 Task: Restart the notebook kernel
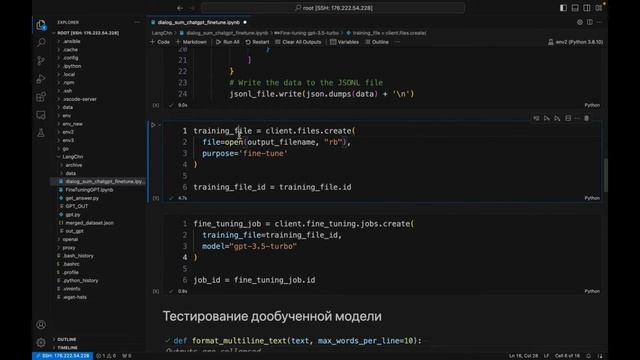click(x=258, y=42)
